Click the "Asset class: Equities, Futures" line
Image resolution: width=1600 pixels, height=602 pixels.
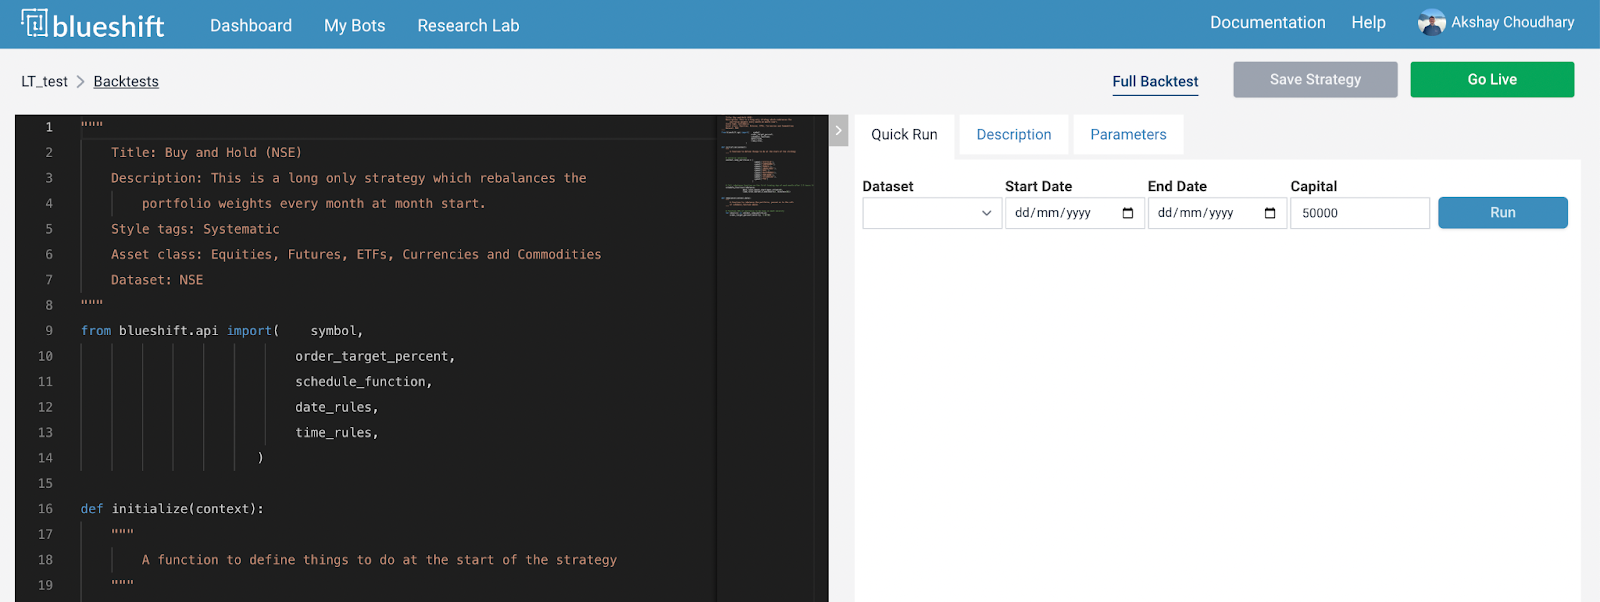point(356,255)
